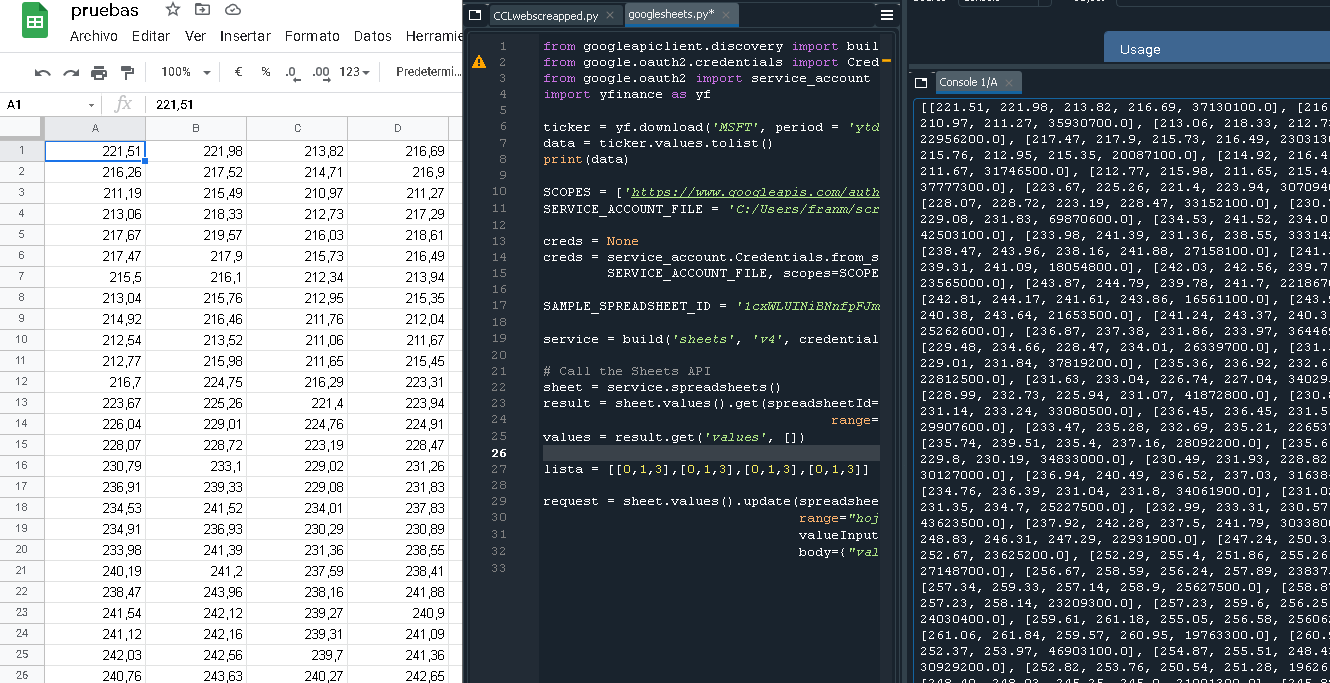Viewport: 1330px width, 683px height.
Task: Click the Usage heading in help pane
Action: click(1140, 49)
